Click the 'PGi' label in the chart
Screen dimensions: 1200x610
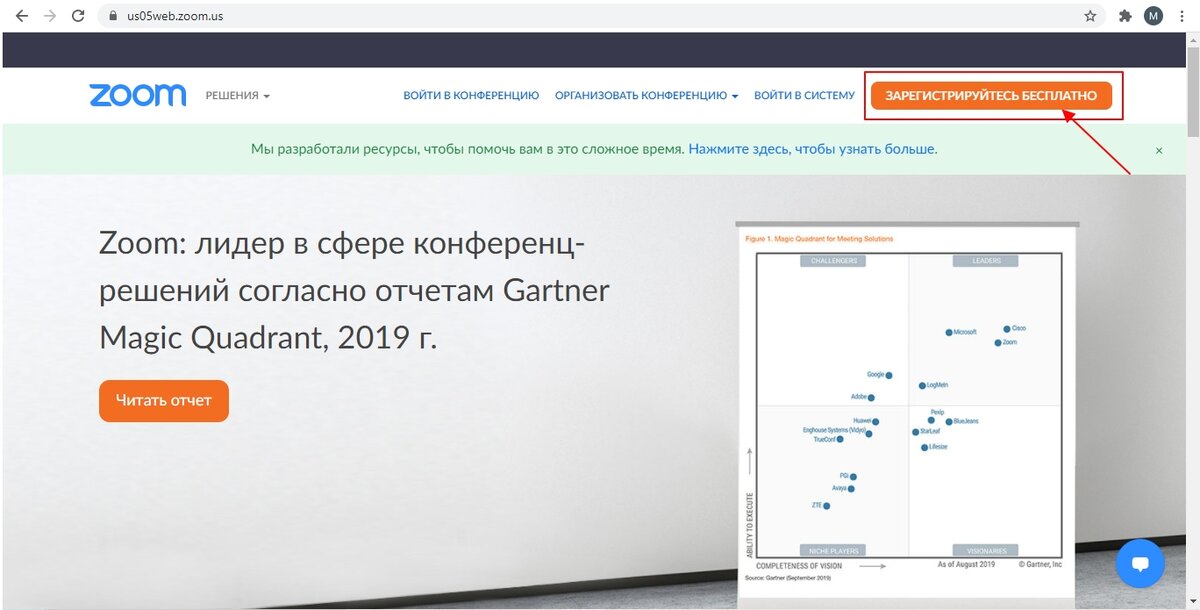click(x=844, y=476)
